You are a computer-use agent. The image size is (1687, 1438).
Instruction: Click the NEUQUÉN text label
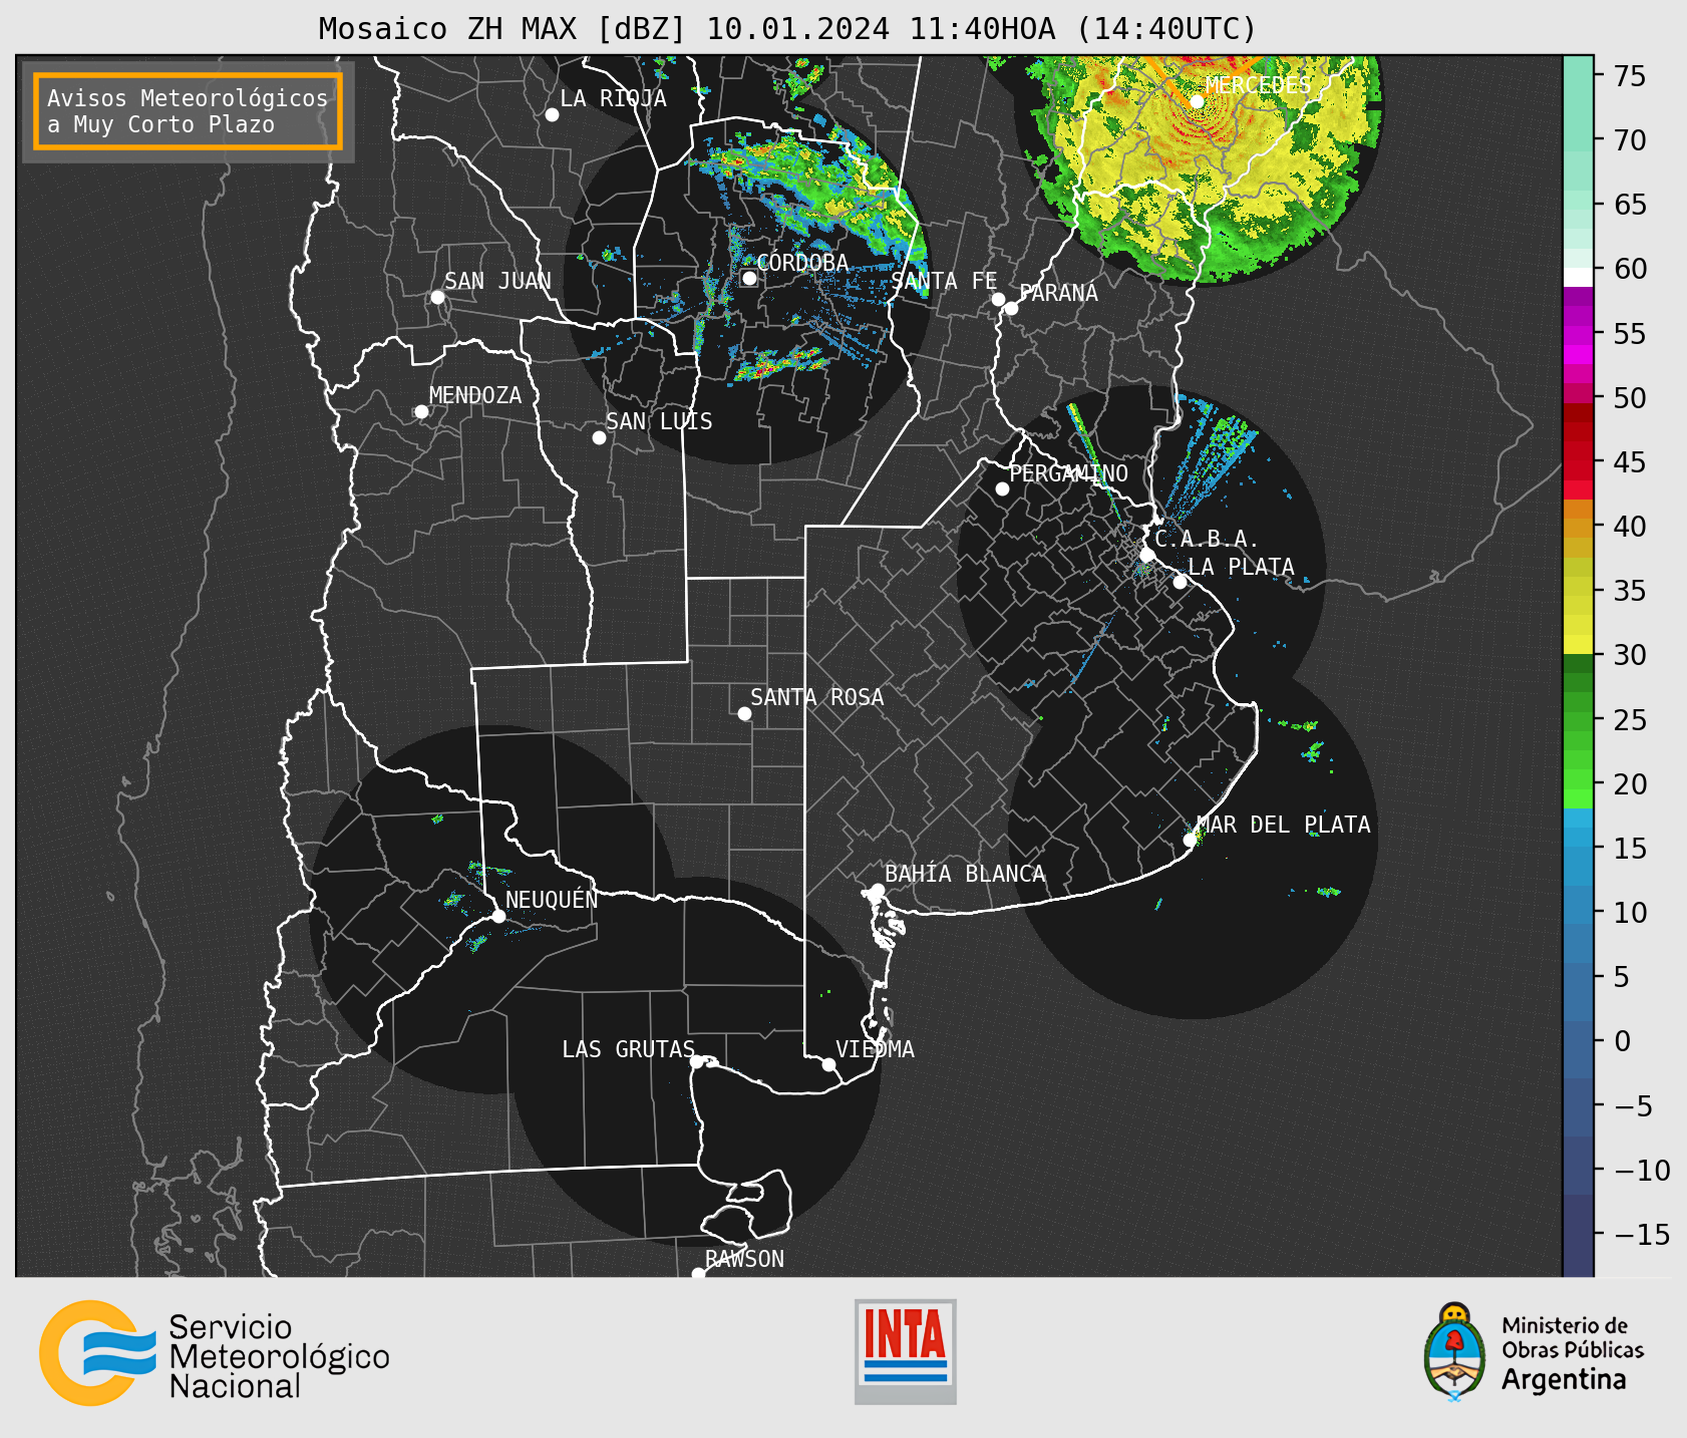[552, 899]
